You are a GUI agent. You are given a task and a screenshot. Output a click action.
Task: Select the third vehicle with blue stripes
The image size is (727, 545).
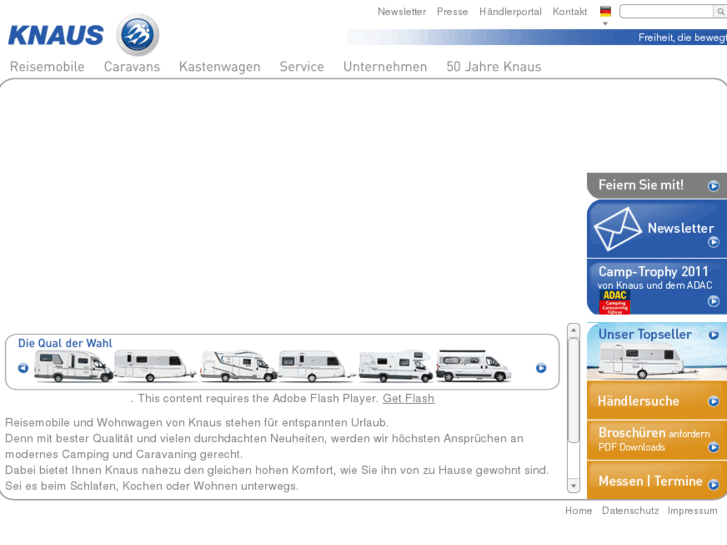[x=238, y=366]
